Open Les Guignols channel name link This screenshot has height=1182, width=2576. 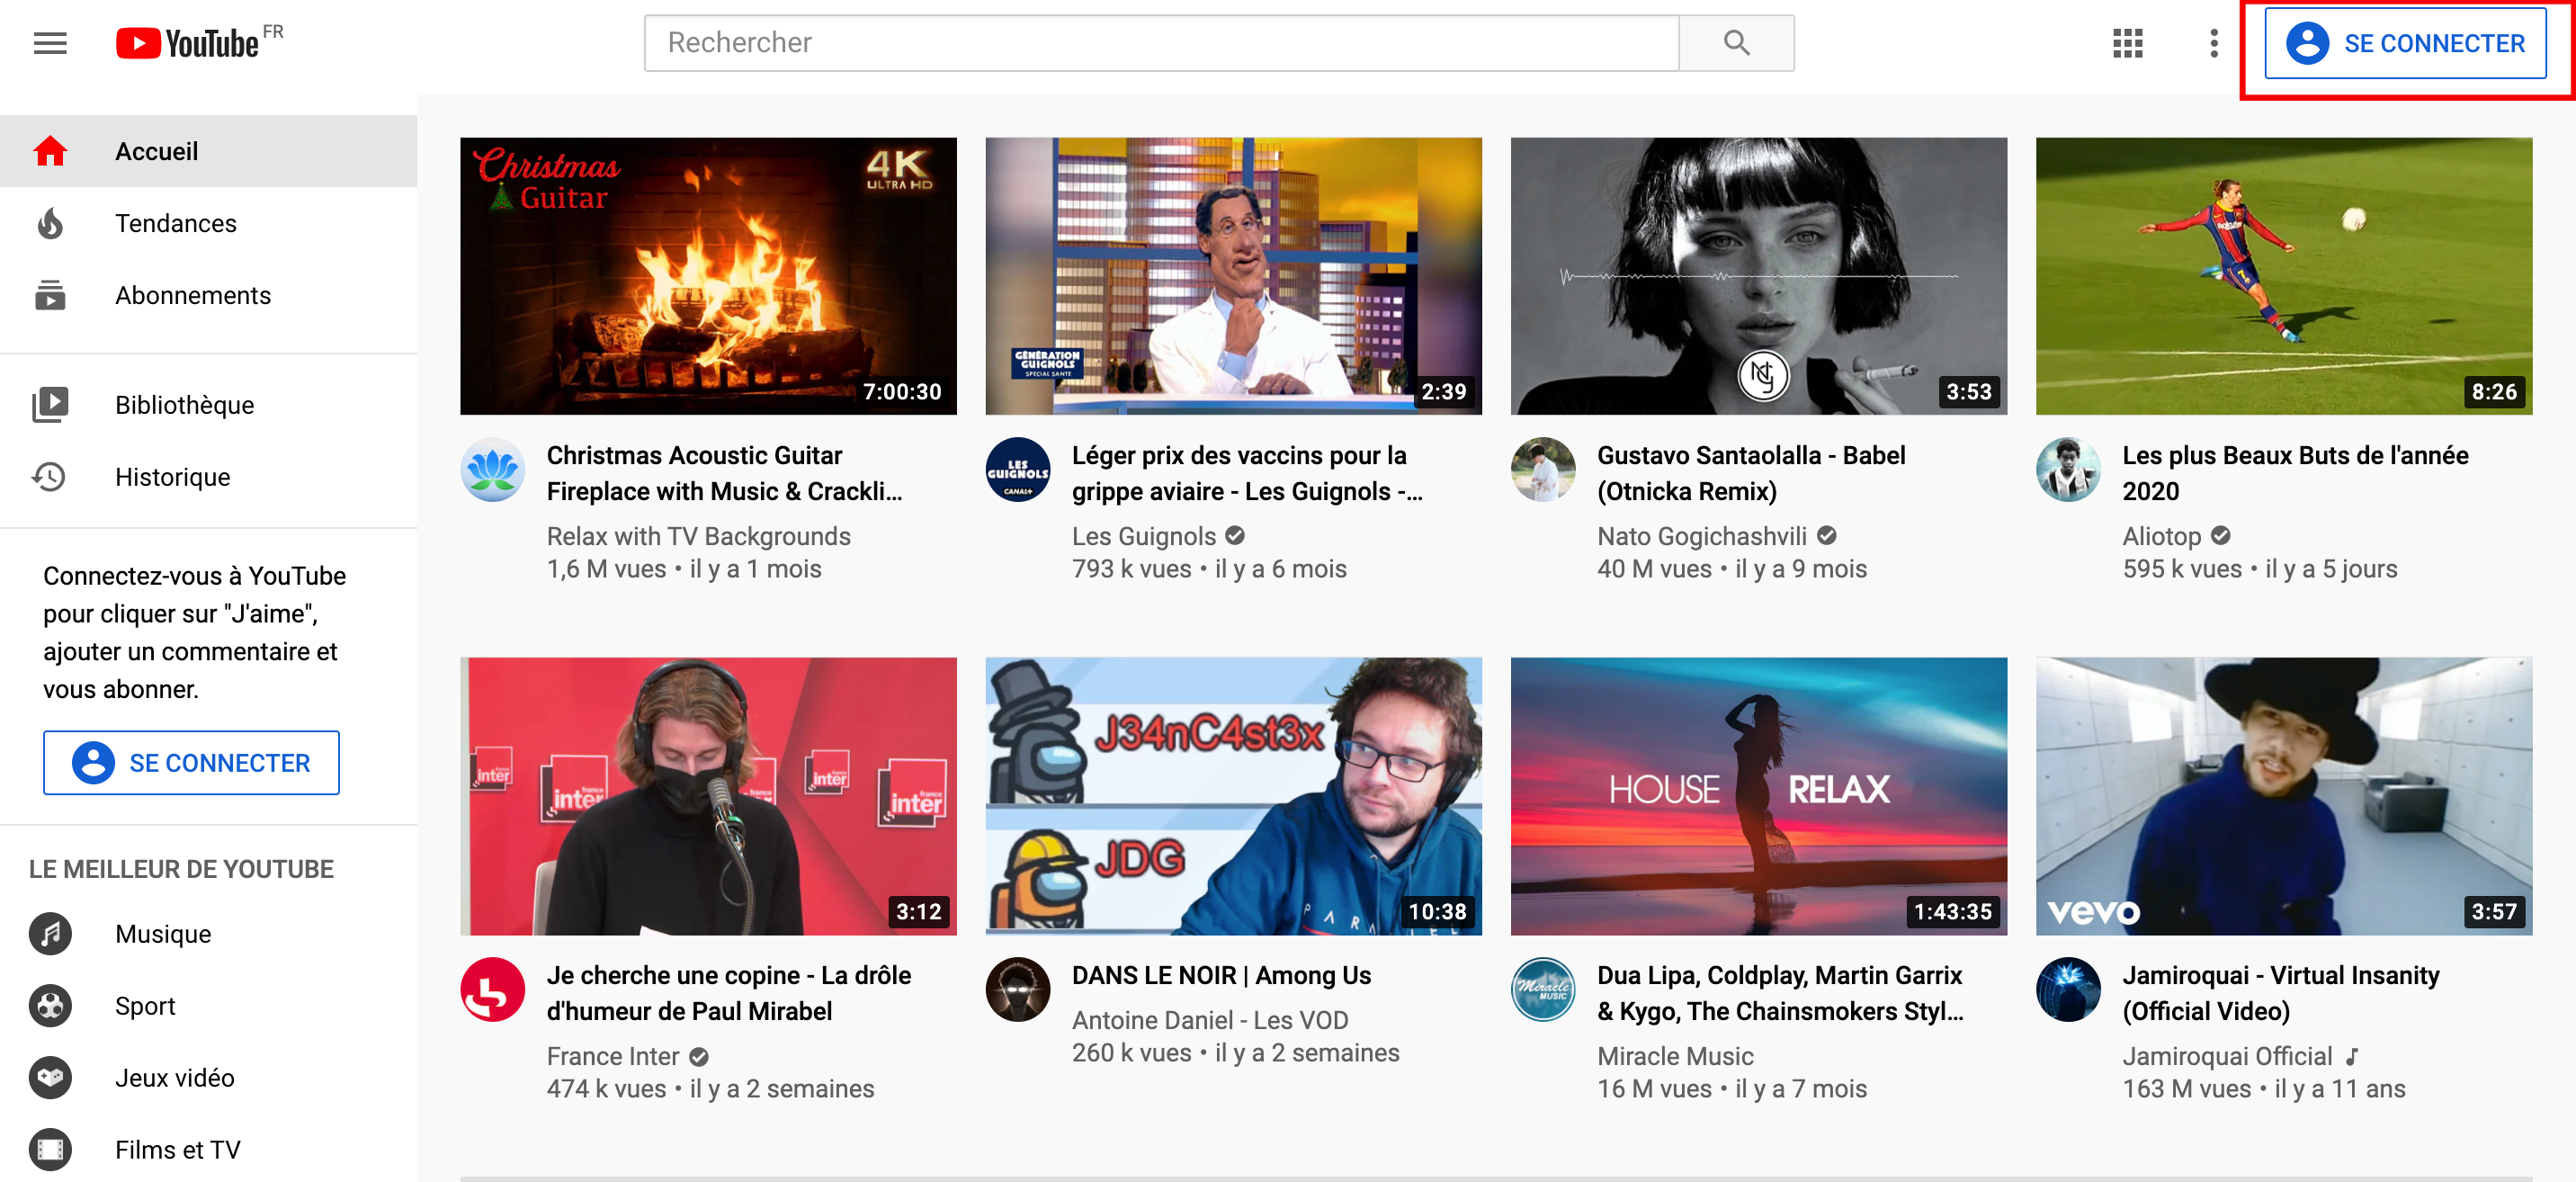point(1143,536)
